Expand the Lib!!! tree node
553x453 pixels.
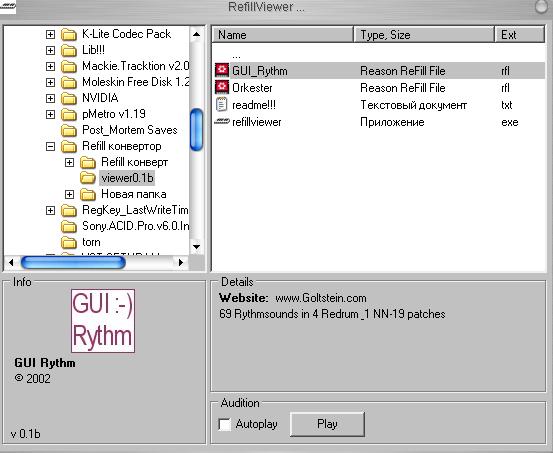50,50
